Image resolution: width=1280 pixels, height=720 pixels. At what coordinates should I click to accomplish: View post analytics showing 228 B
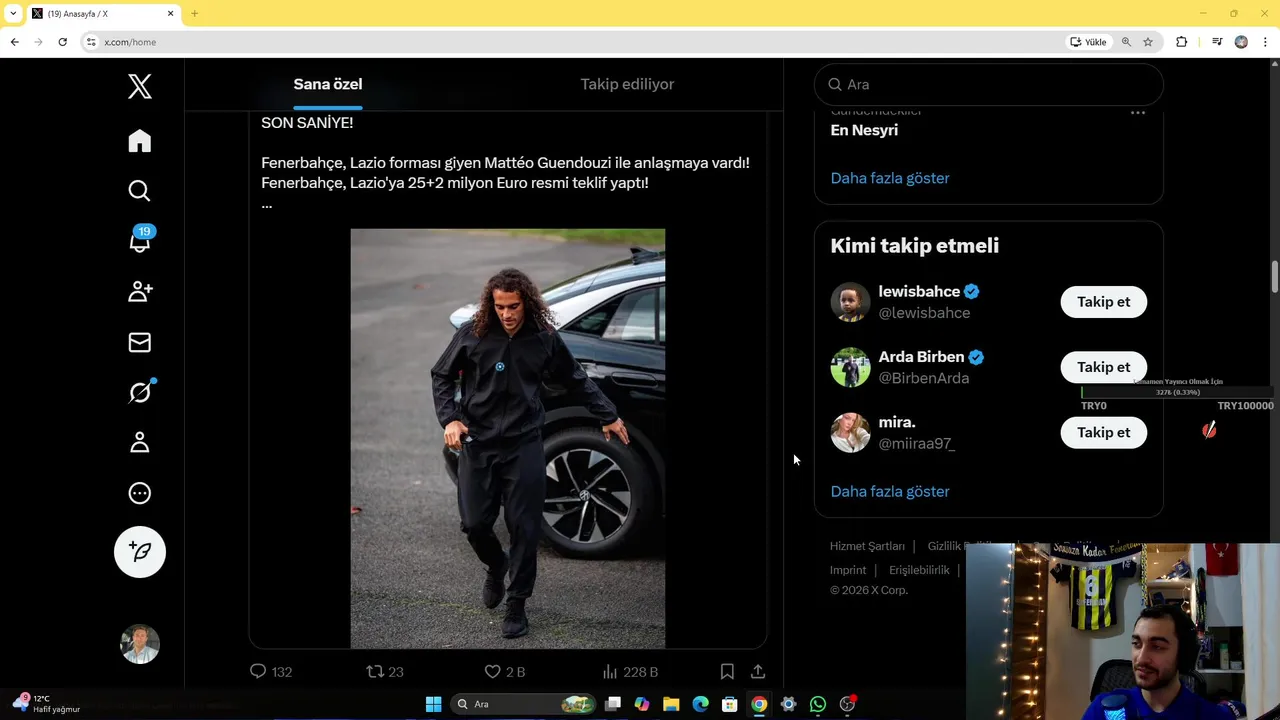[x=630, y=672]
